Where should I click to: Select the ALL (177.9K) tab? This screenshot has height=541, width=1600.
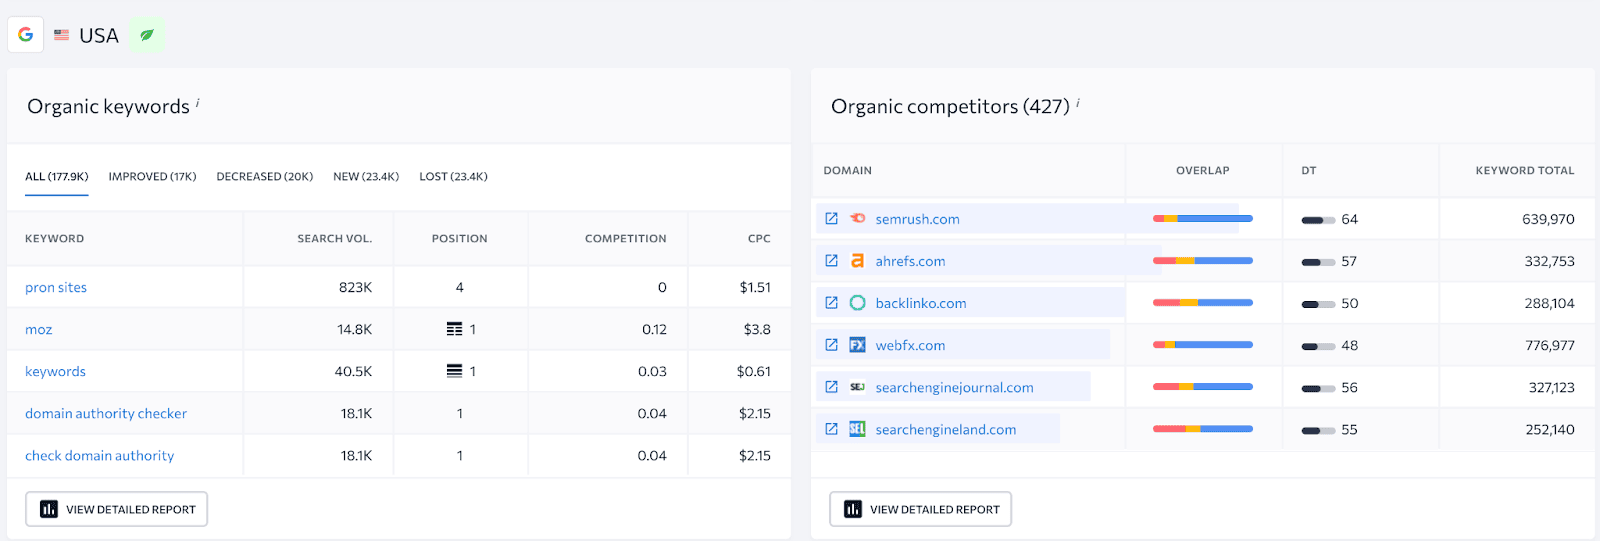[x=57, y=176]
